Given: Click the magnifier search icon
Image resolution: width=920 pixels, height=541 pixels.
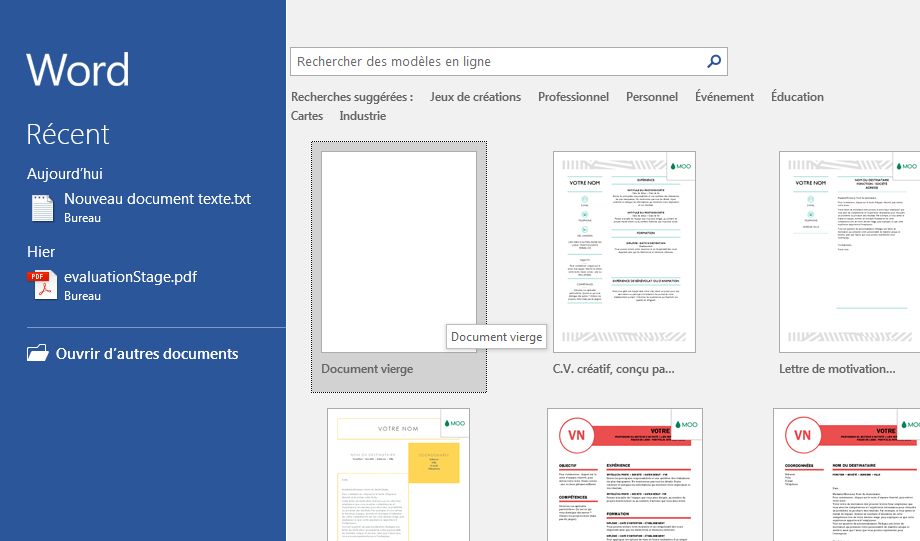Looking at the screenshot, I should [713, 61].
